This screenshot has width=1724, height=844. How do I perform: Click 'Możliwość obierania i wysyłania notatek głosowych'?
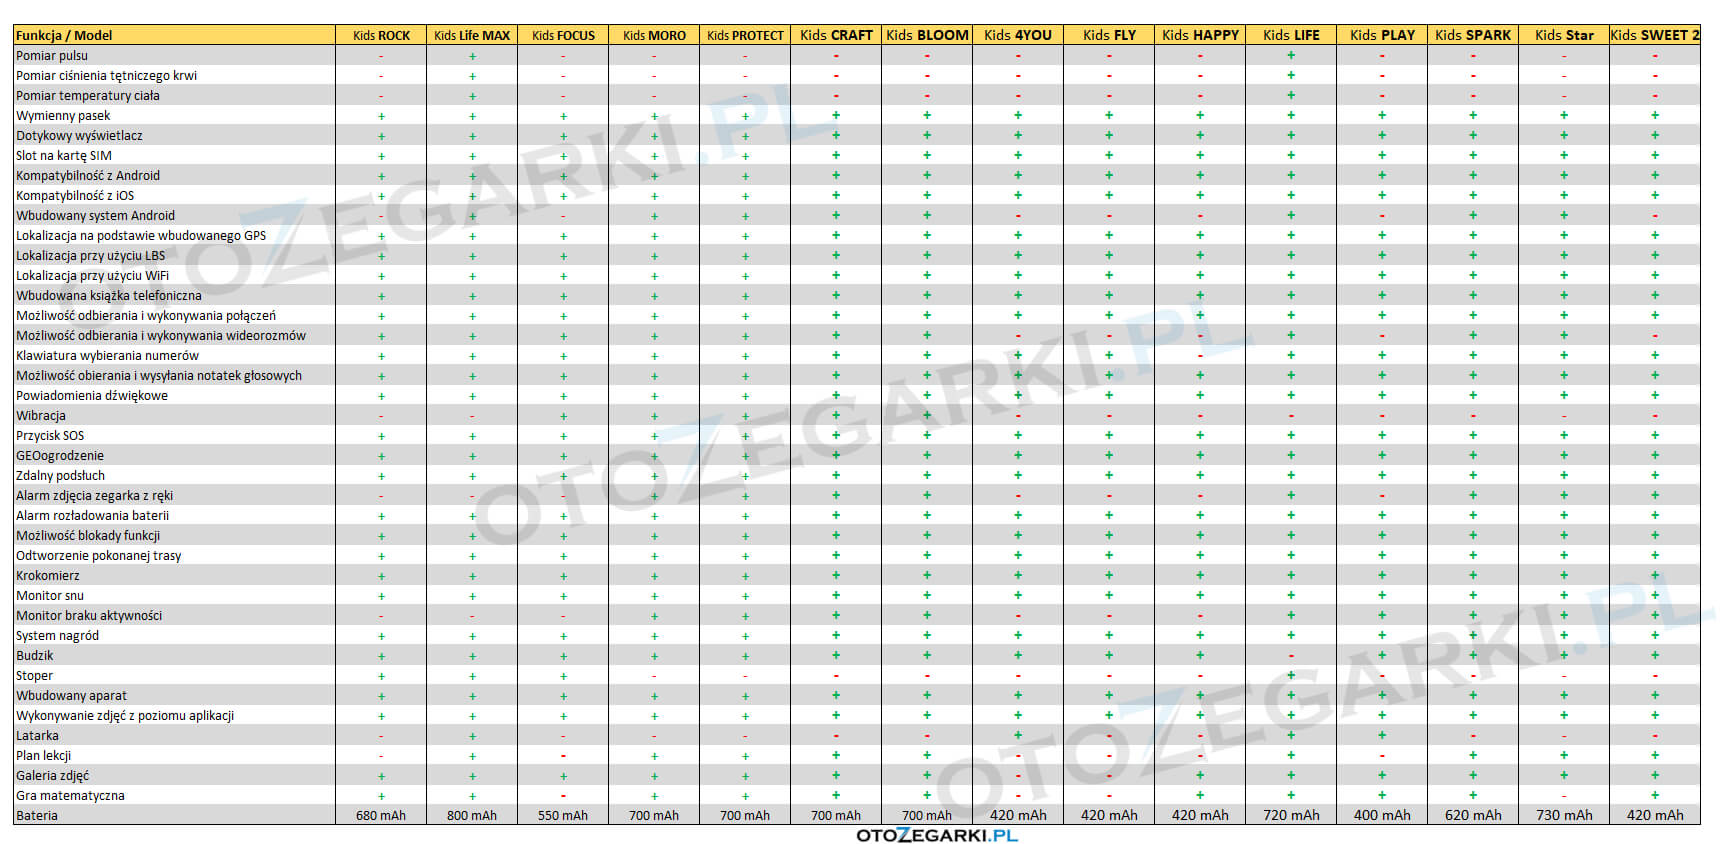pyautogui.click(x=159, y=376)
